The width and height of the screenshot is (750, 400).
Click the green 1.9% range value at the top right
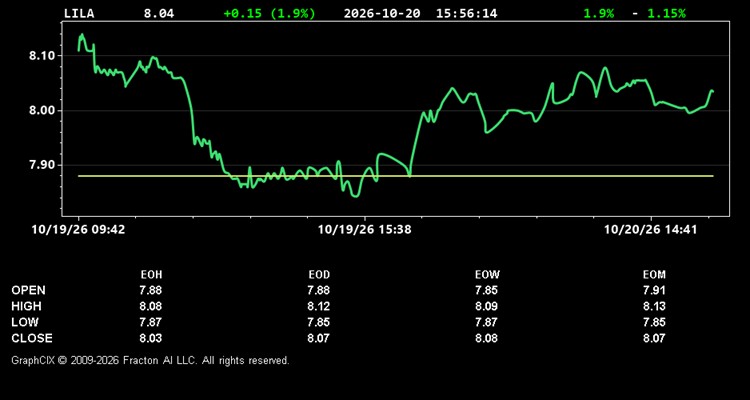[598, 13]
